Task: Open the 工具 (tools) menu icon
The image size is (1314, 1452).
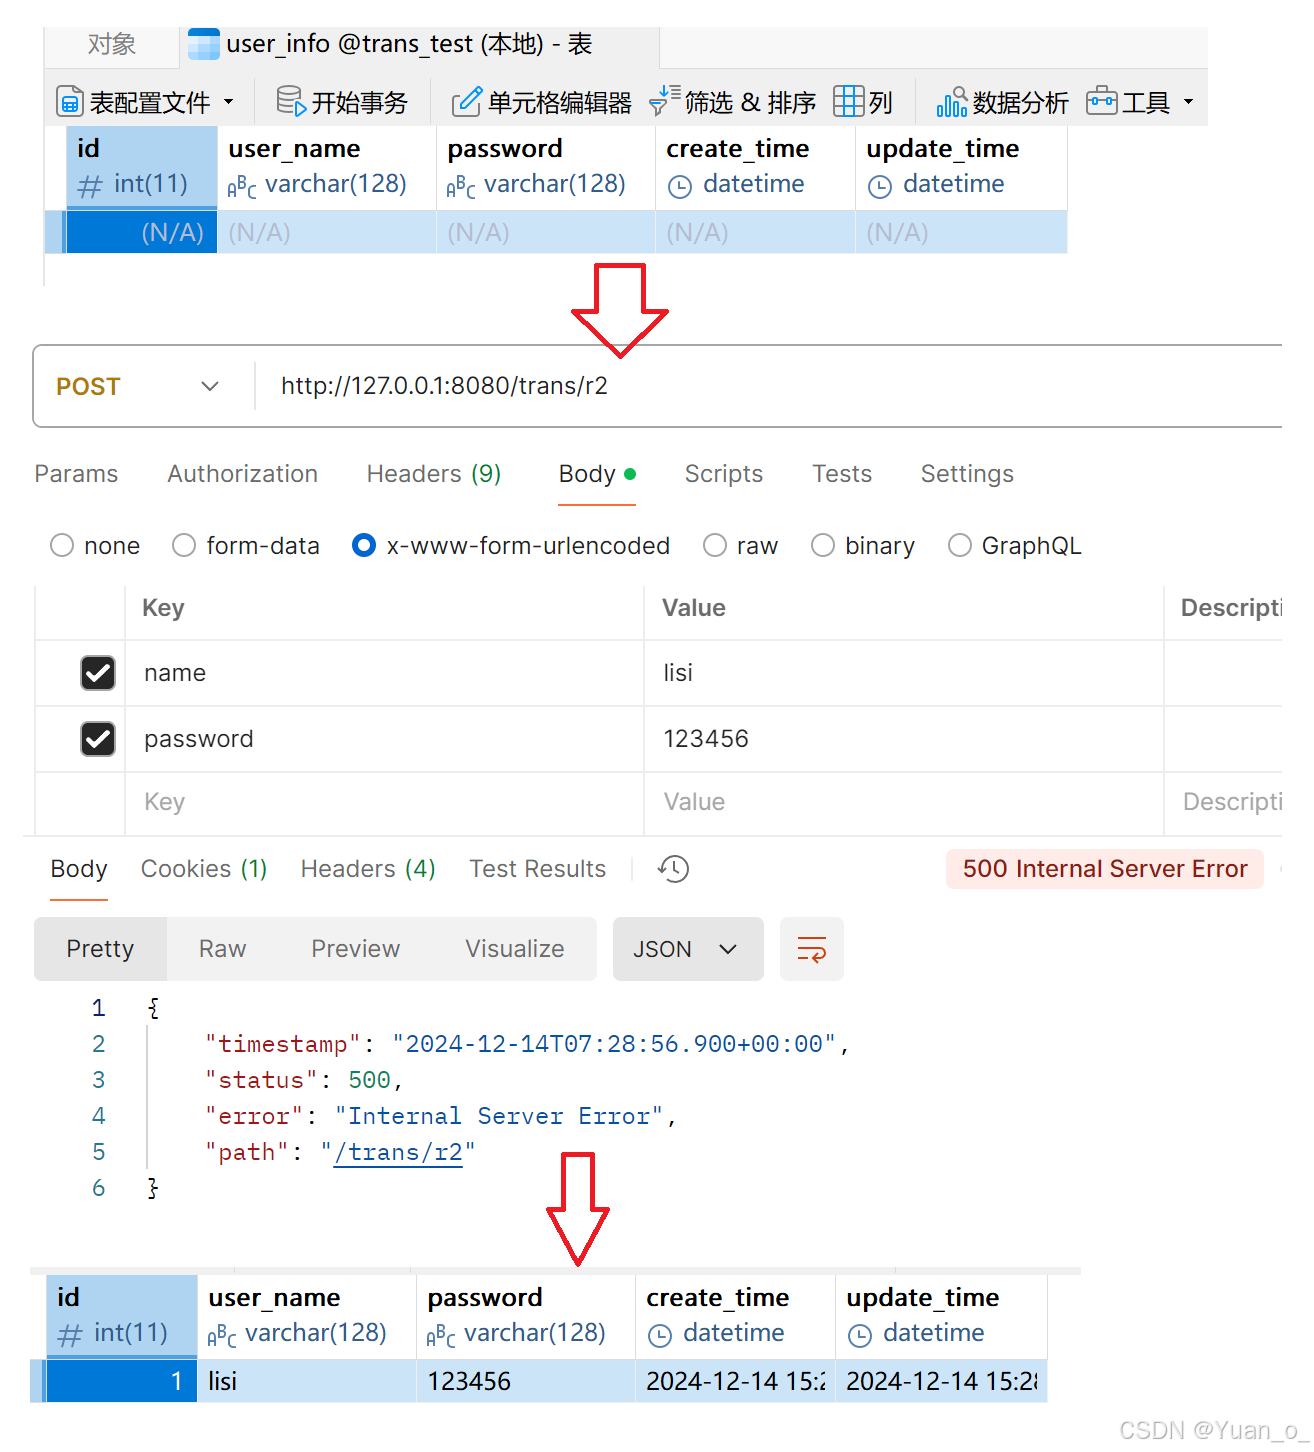Action: point(1102,100)
